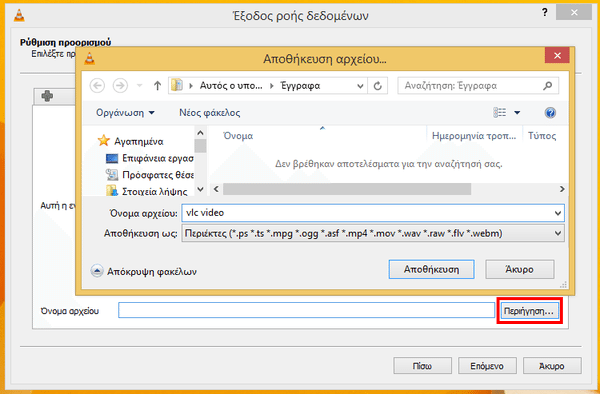
Task: Sort by Ημερομηνία τροπ... column header
Action: click(474, 136)
